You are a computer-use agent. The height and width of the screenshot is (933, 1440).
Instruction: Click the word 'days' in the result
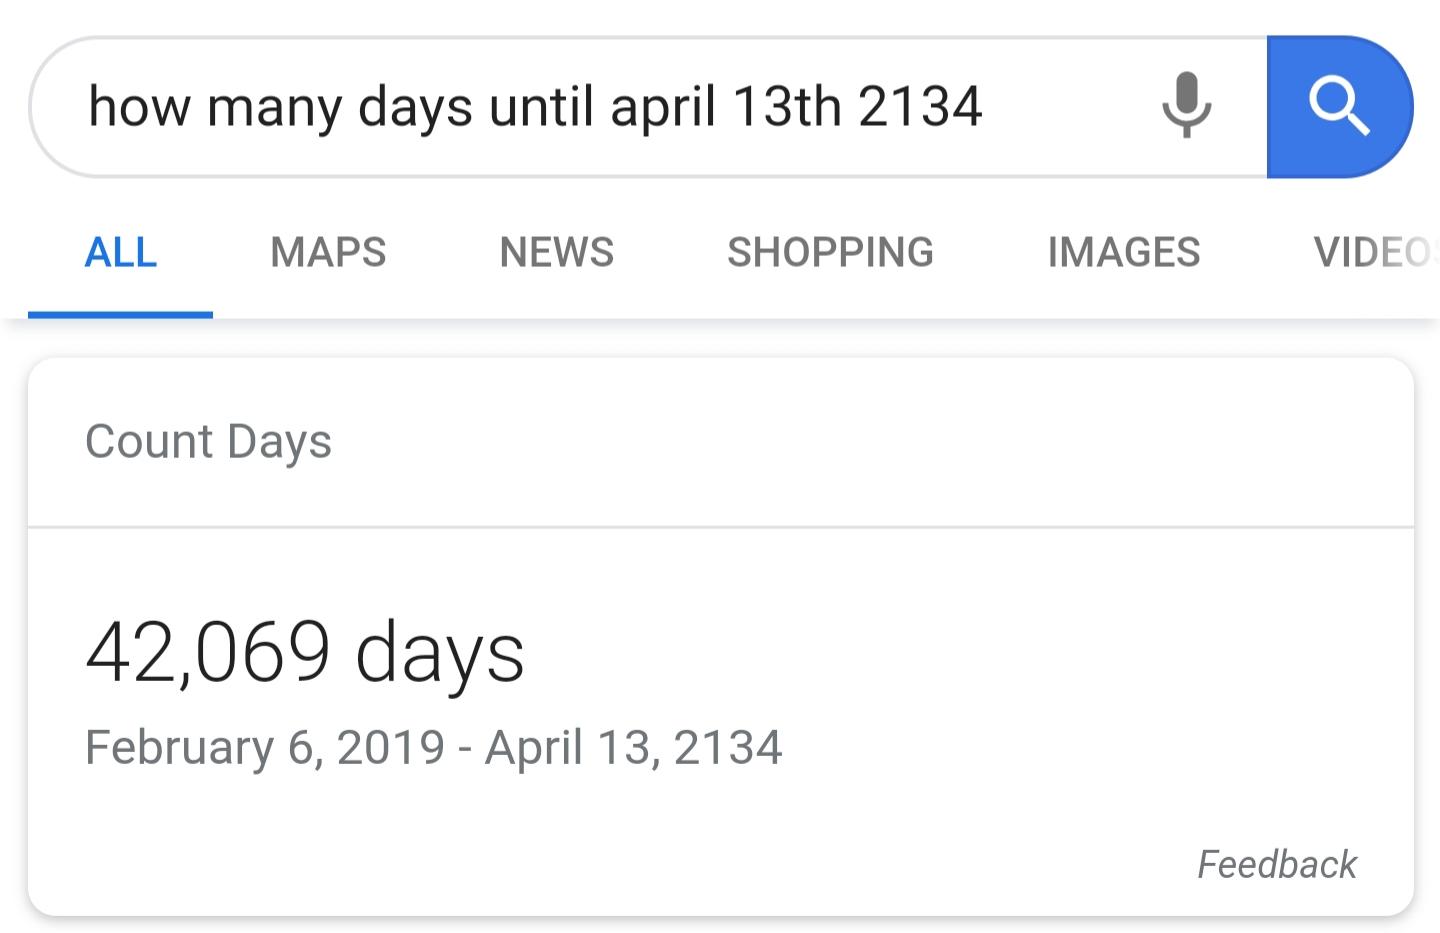point(440,652)
